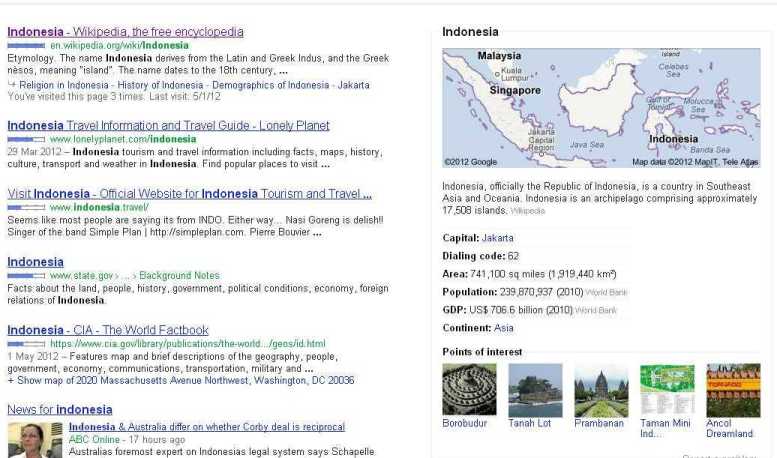
Task: Open the Prambanan text link
Action: point(599,423)
